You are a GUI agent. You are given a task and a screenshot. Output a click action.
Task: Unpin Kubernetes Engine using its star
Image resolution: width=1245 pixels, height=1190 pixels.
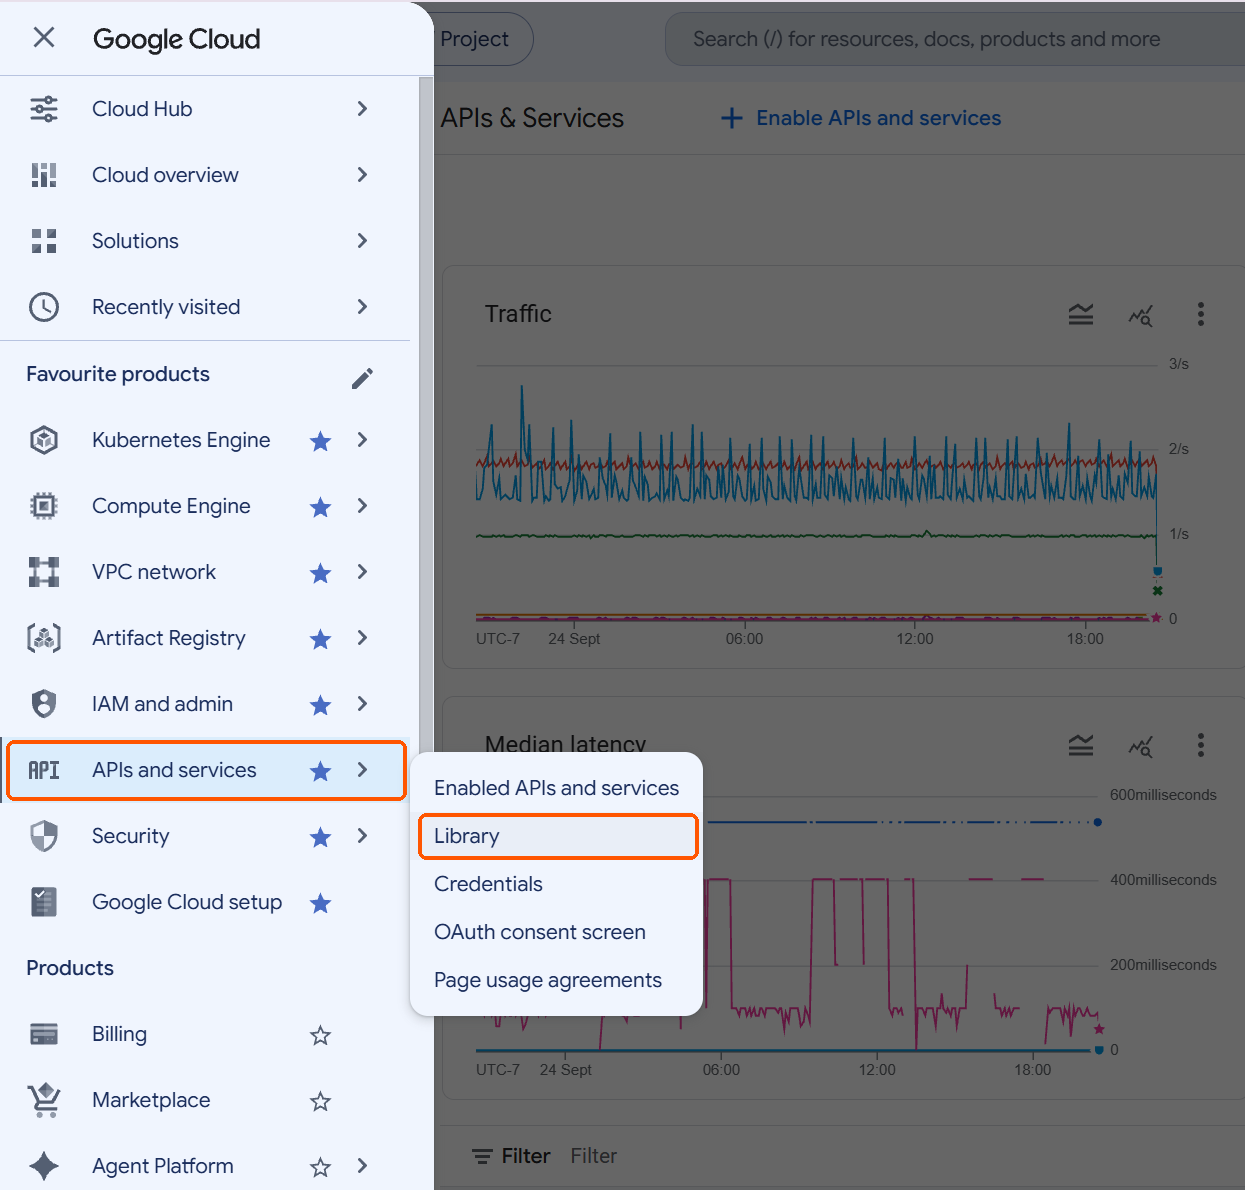[x=320, y=441]
